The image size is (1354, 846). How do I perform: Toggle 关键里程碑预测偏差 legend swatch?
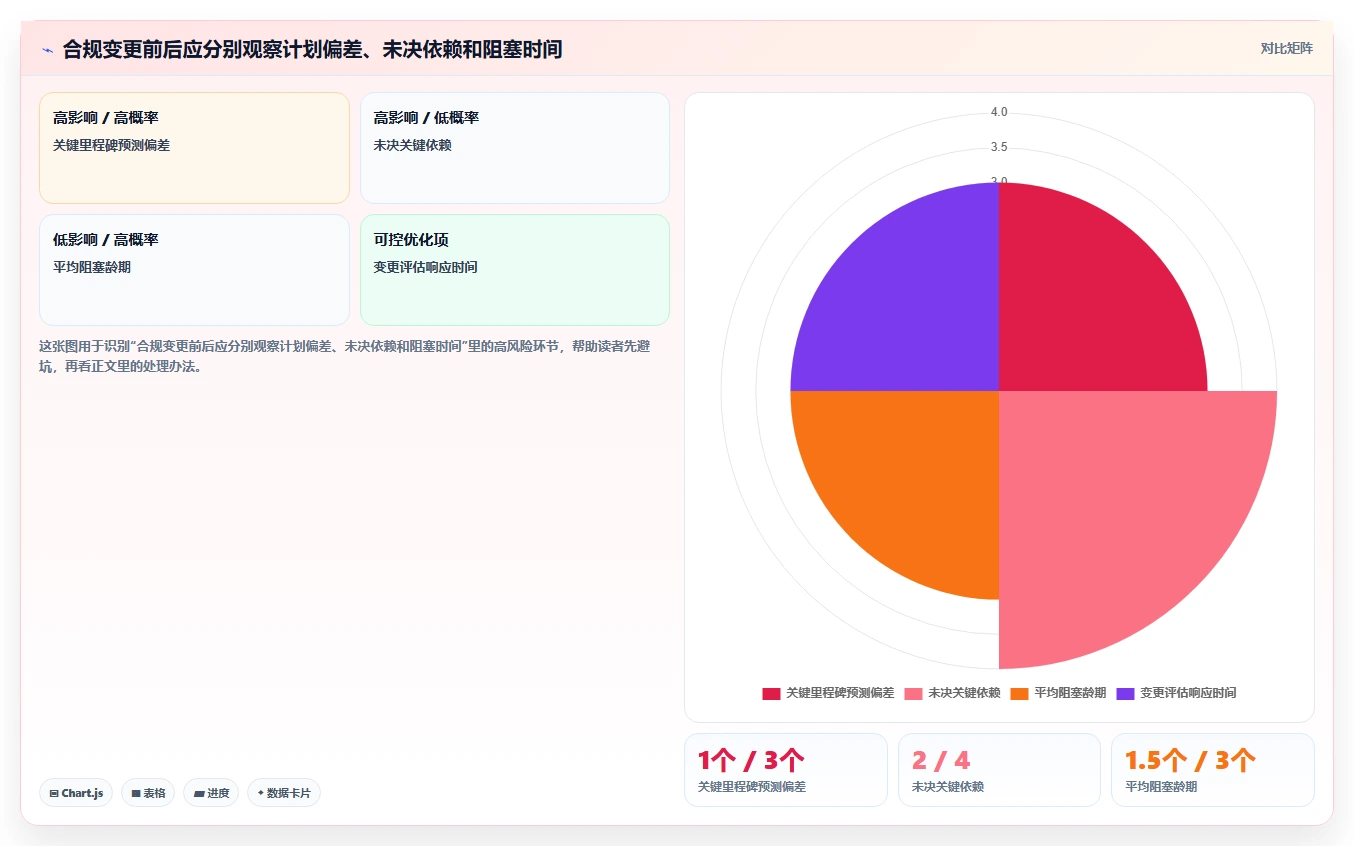[x=771, y=693]
